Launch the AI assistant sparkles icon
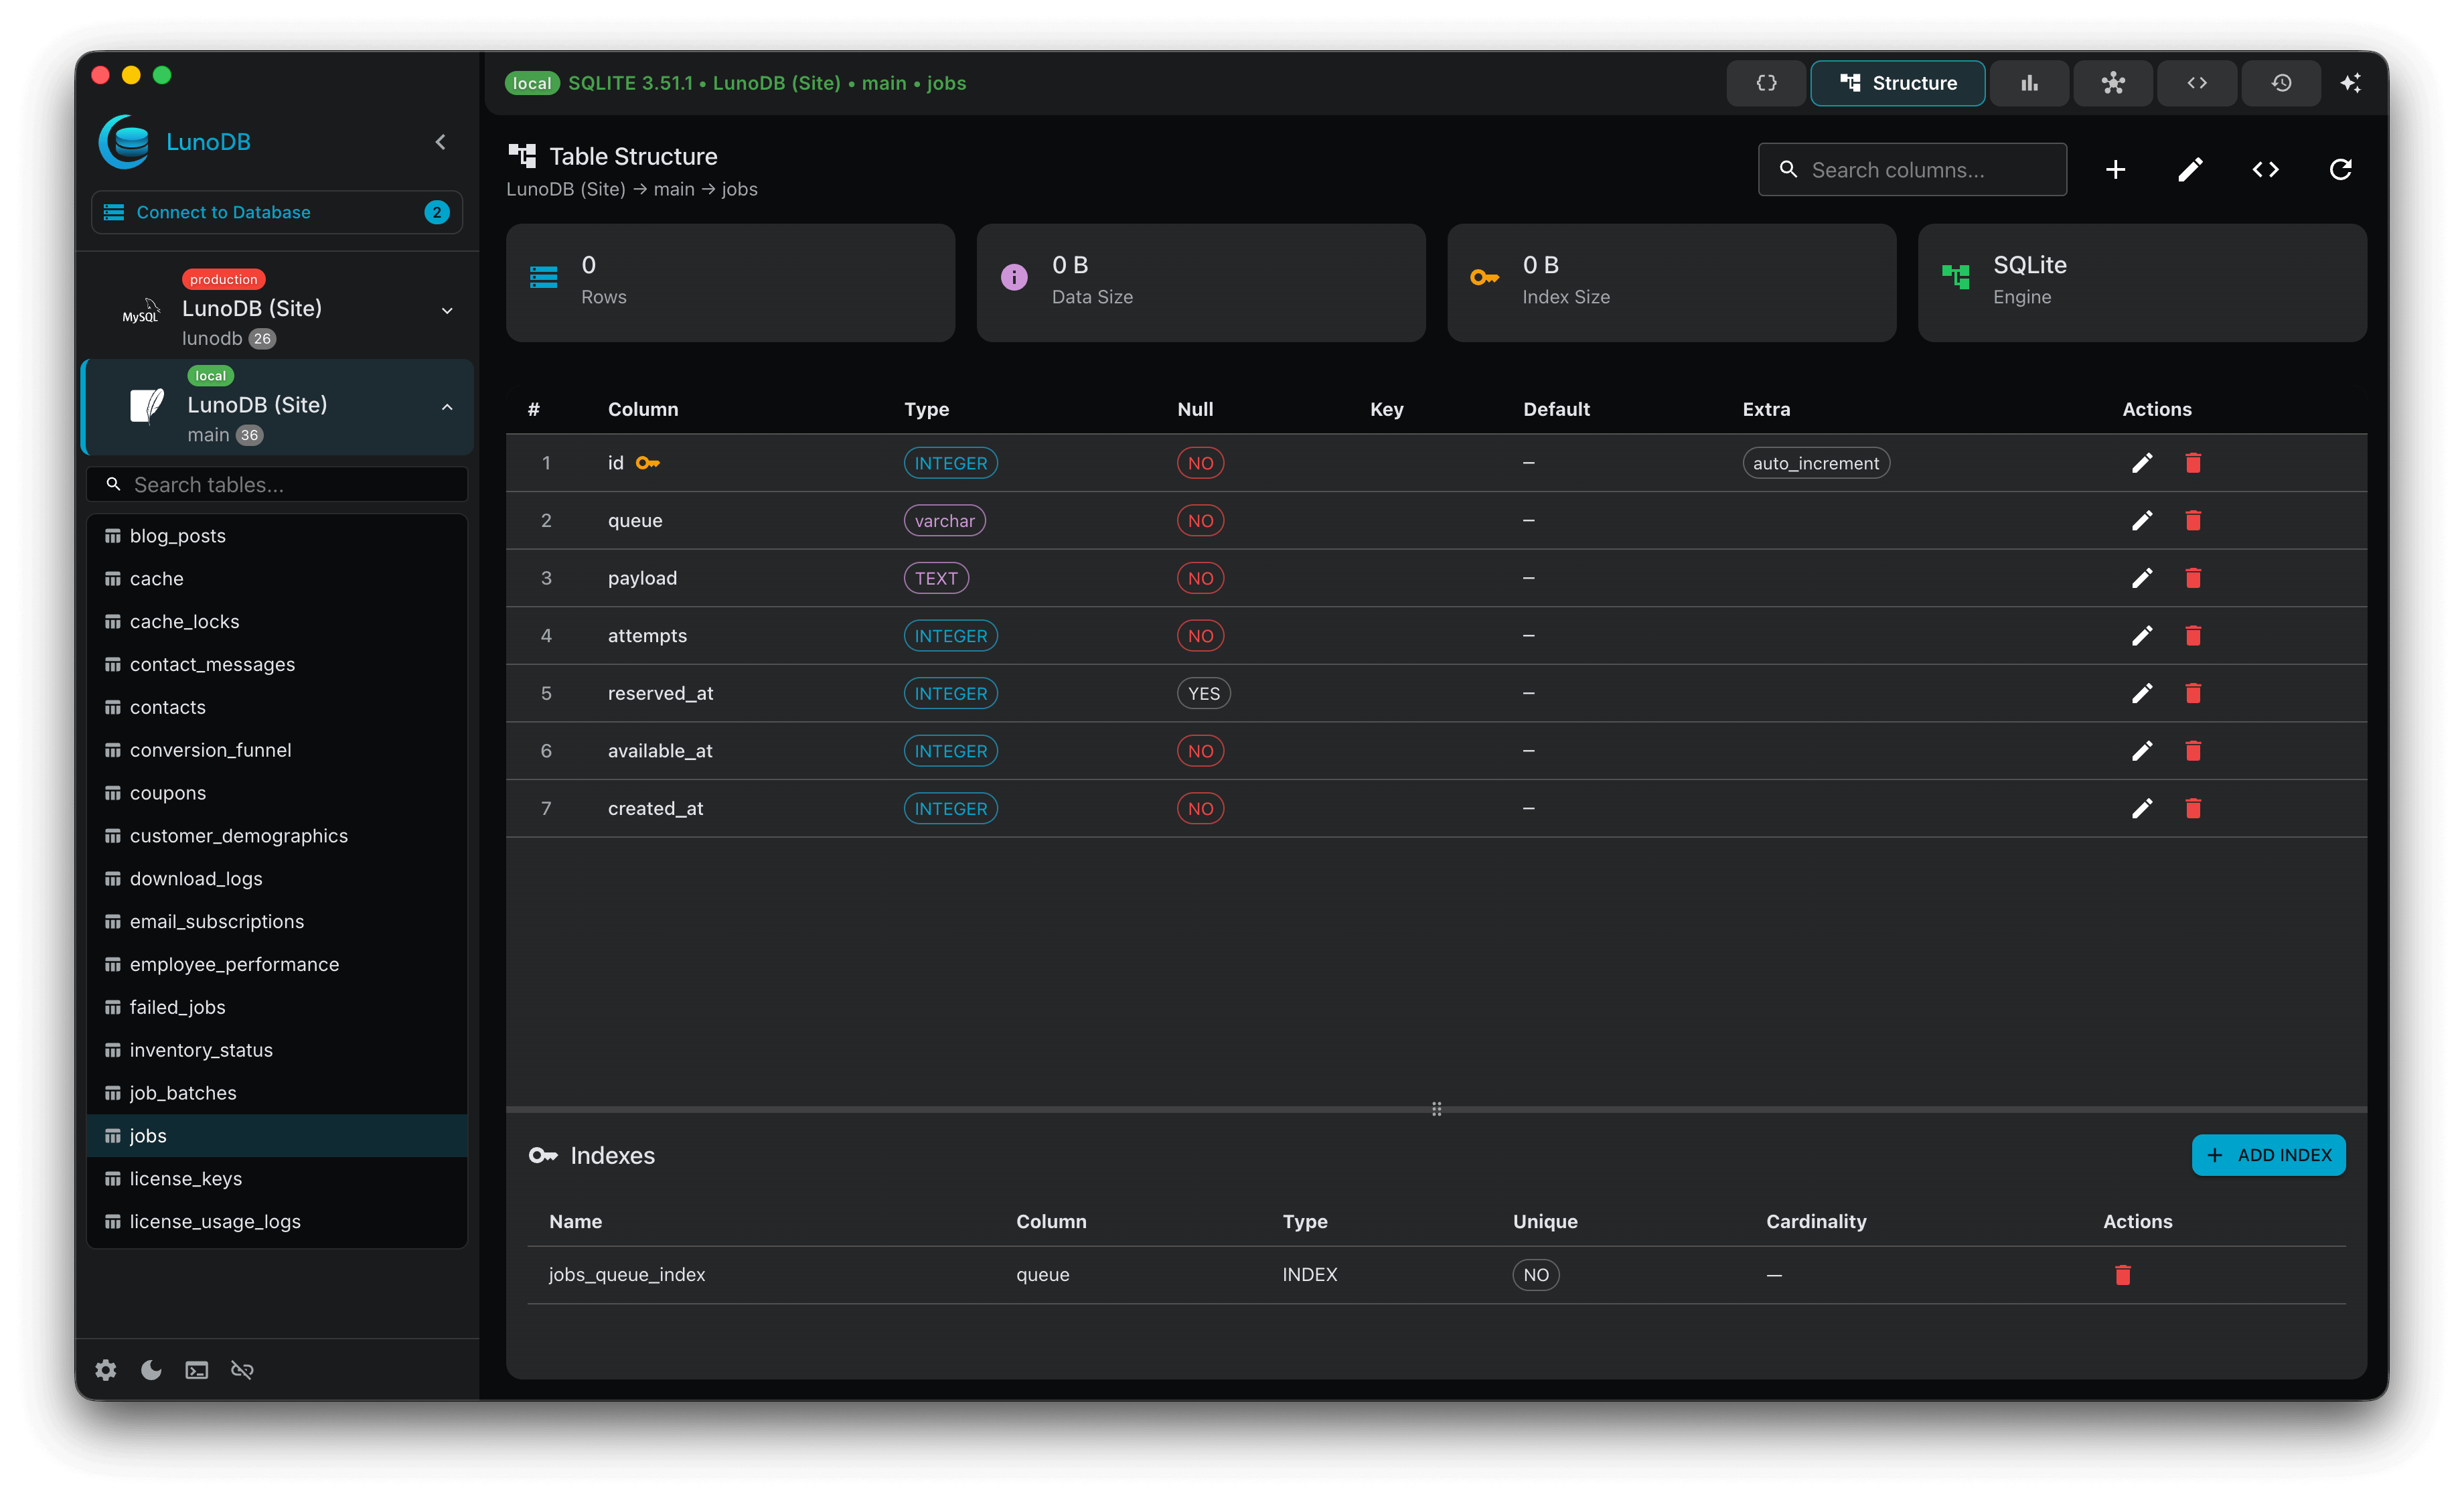Screen dimensions: 2464x1500 click(2351, 83)
